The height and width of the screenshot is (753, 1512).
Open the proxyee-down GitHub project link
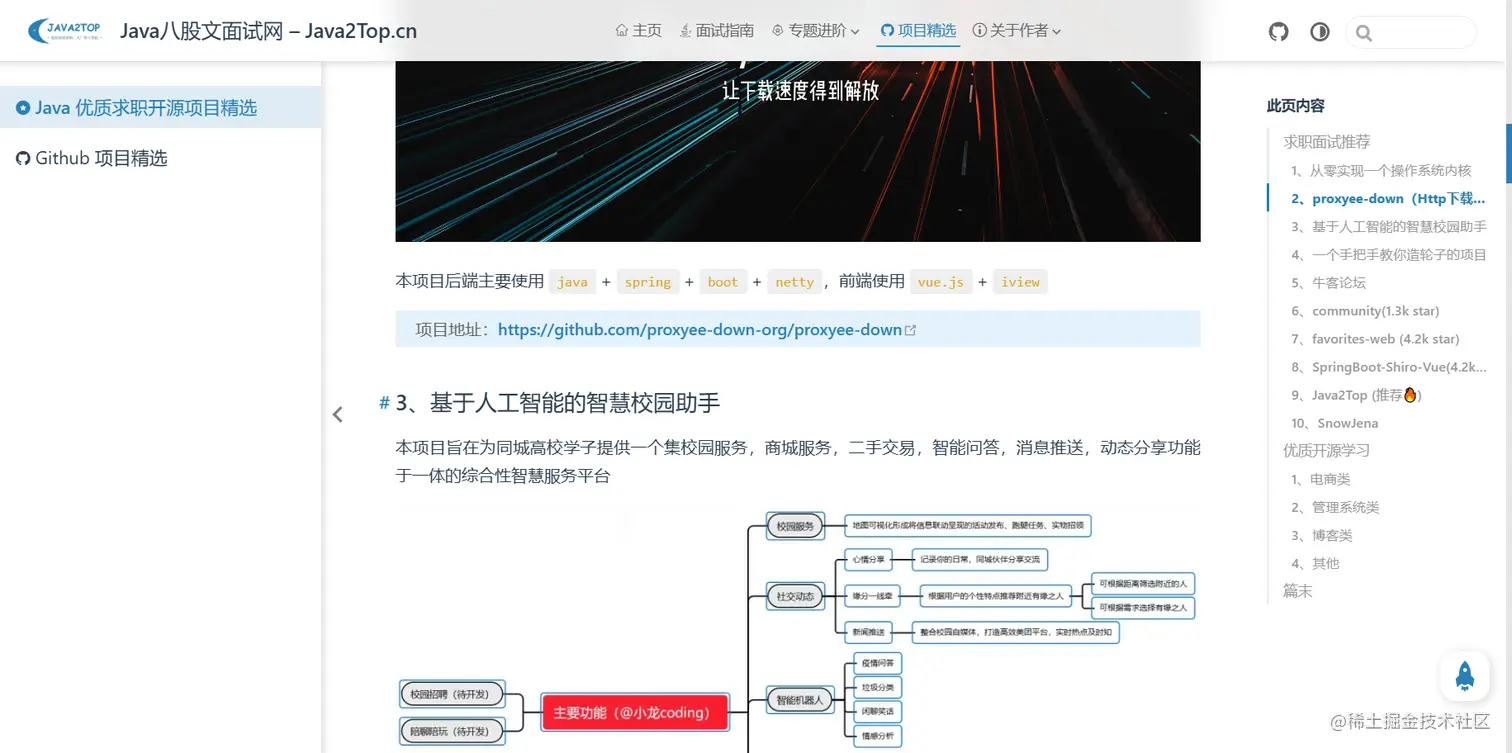point(700,329)
